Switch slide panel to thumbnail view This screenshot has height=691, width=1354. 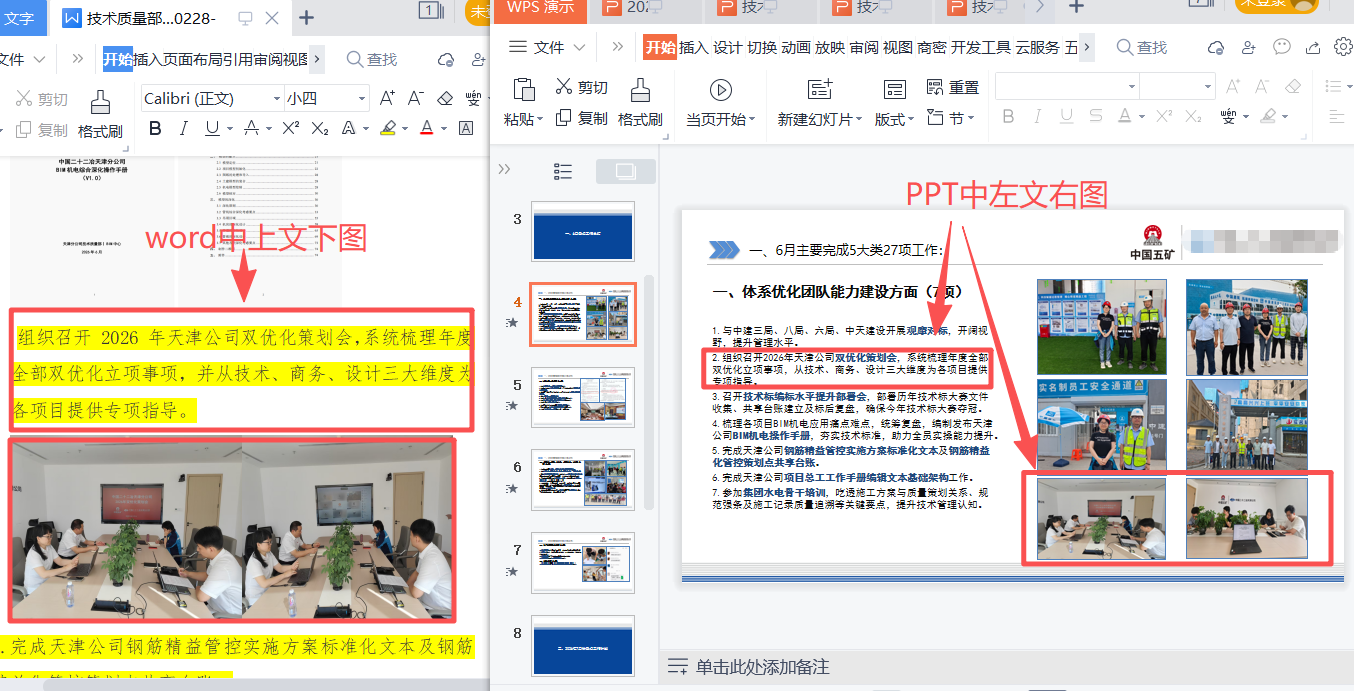626,172
